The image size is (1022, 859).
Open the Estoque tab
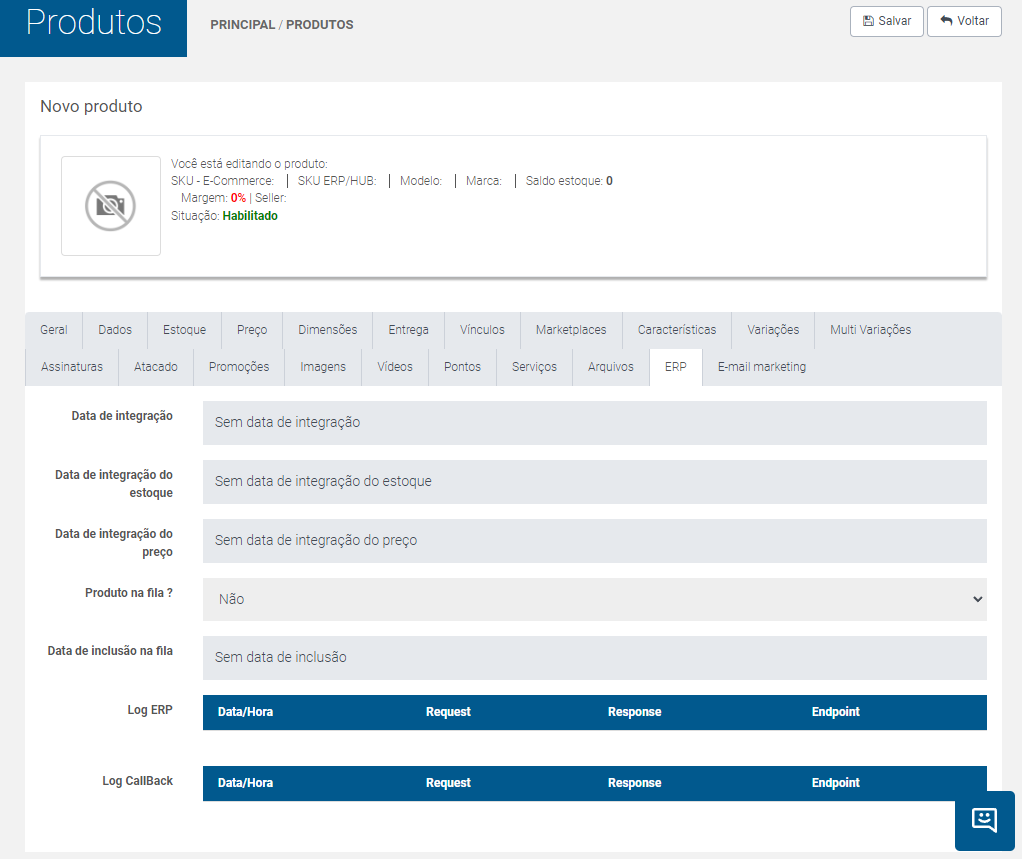point(184,330)
